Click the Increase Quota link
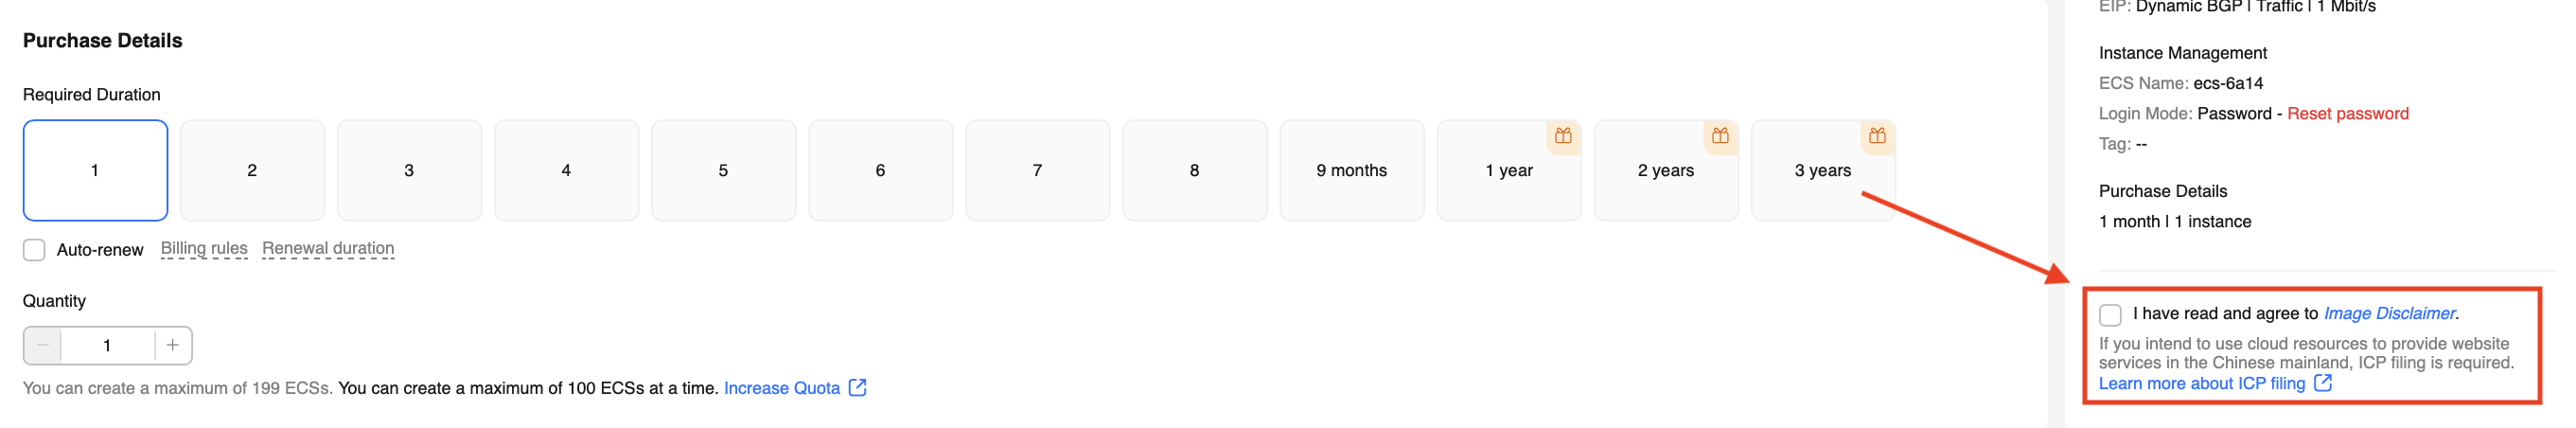Viewport: 2576px width, 428px height. [x=781, y=388]
